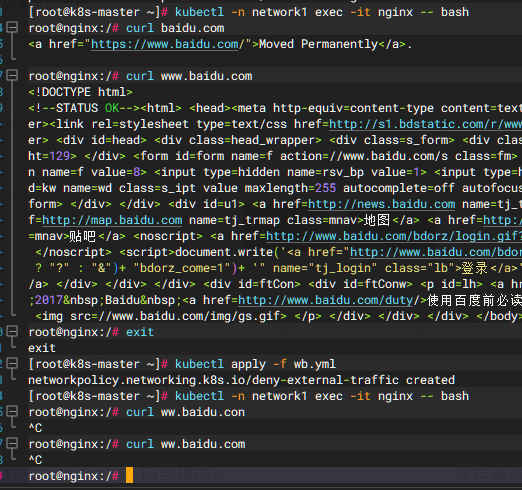522x490 pixels.
Task: Click 'kubectl -n network1 exec' in the top line
Action: (x=259, y=12)
